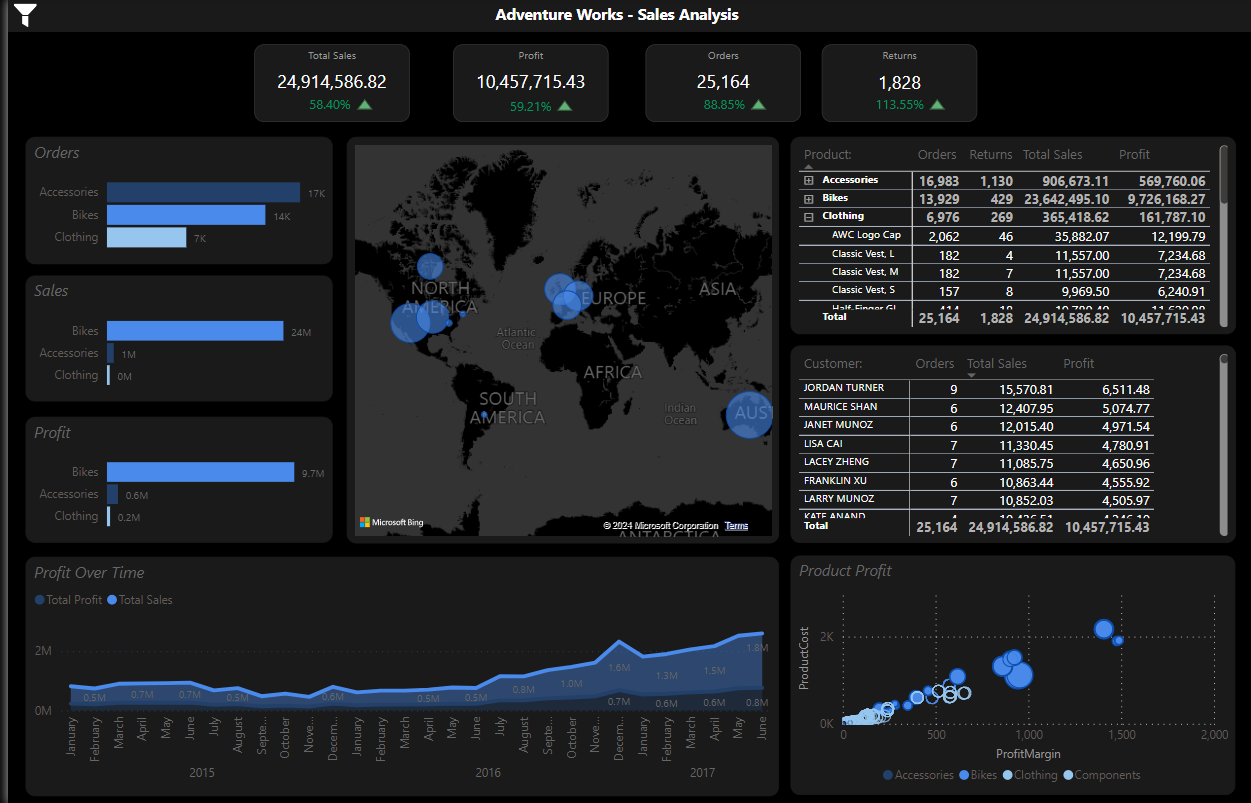Click the green arrow on Orders card
1251x803 pixels.
[x=759, y=104]
